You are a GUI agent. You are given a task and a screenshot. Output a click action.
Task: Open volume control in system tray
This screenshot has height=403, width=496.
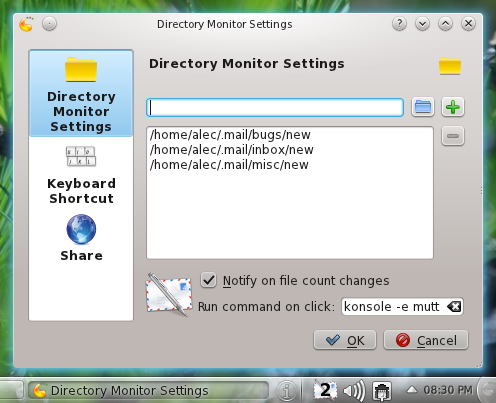[354, 390]
